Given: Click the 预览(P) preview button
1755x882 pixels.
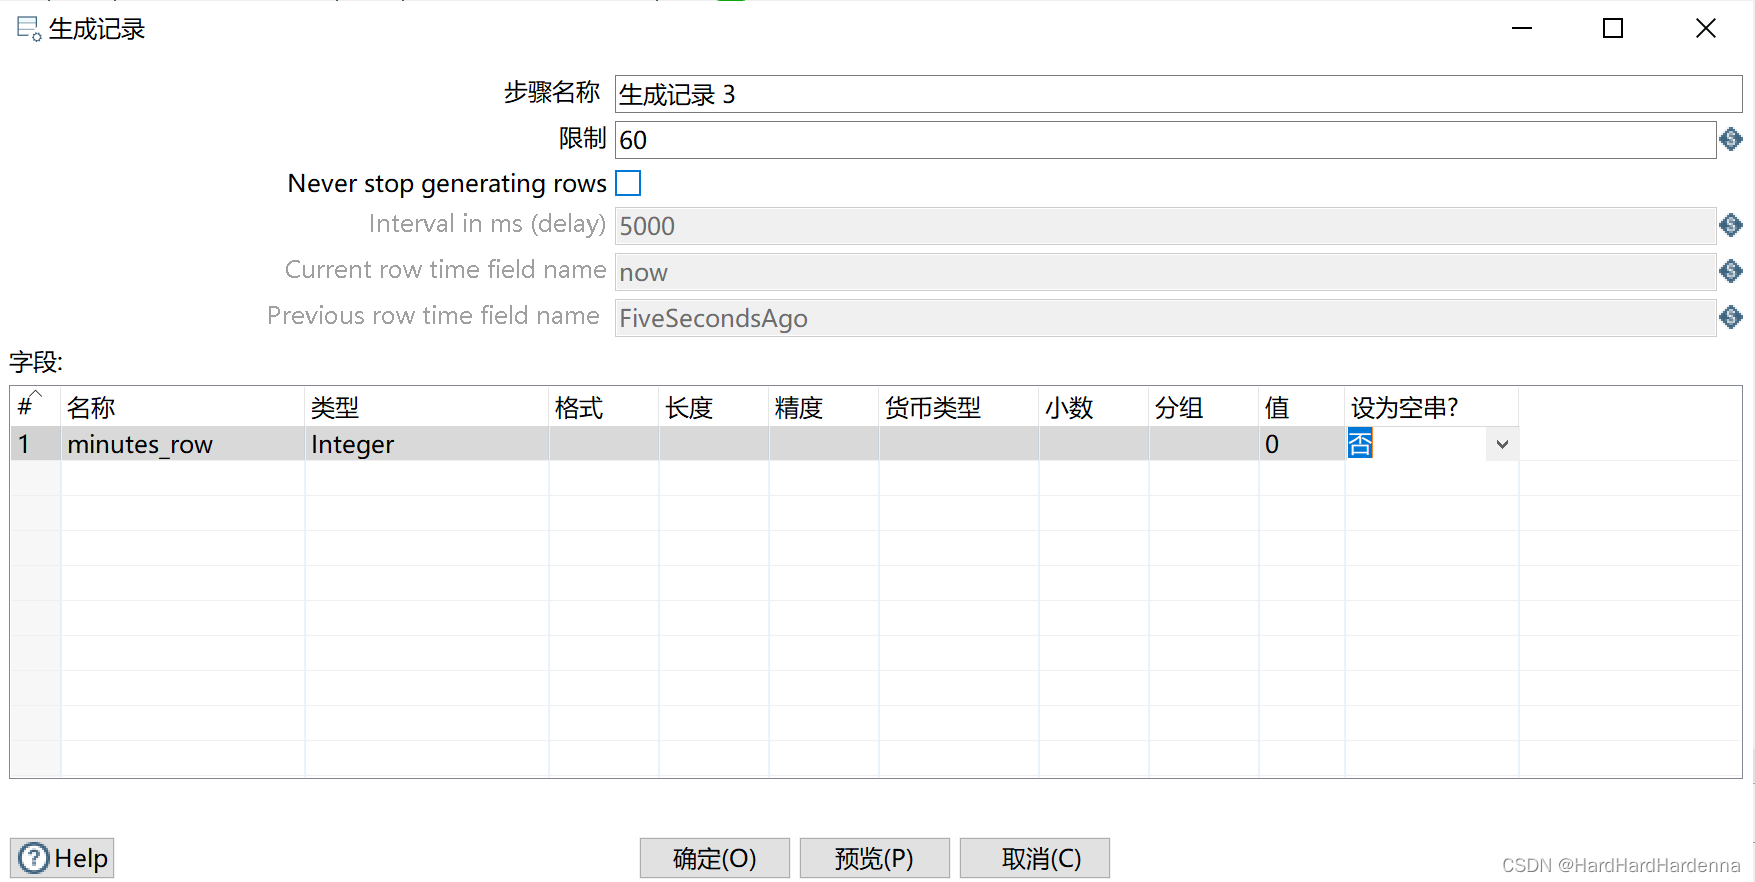Looking at the screenshot, I should [875, 858].
